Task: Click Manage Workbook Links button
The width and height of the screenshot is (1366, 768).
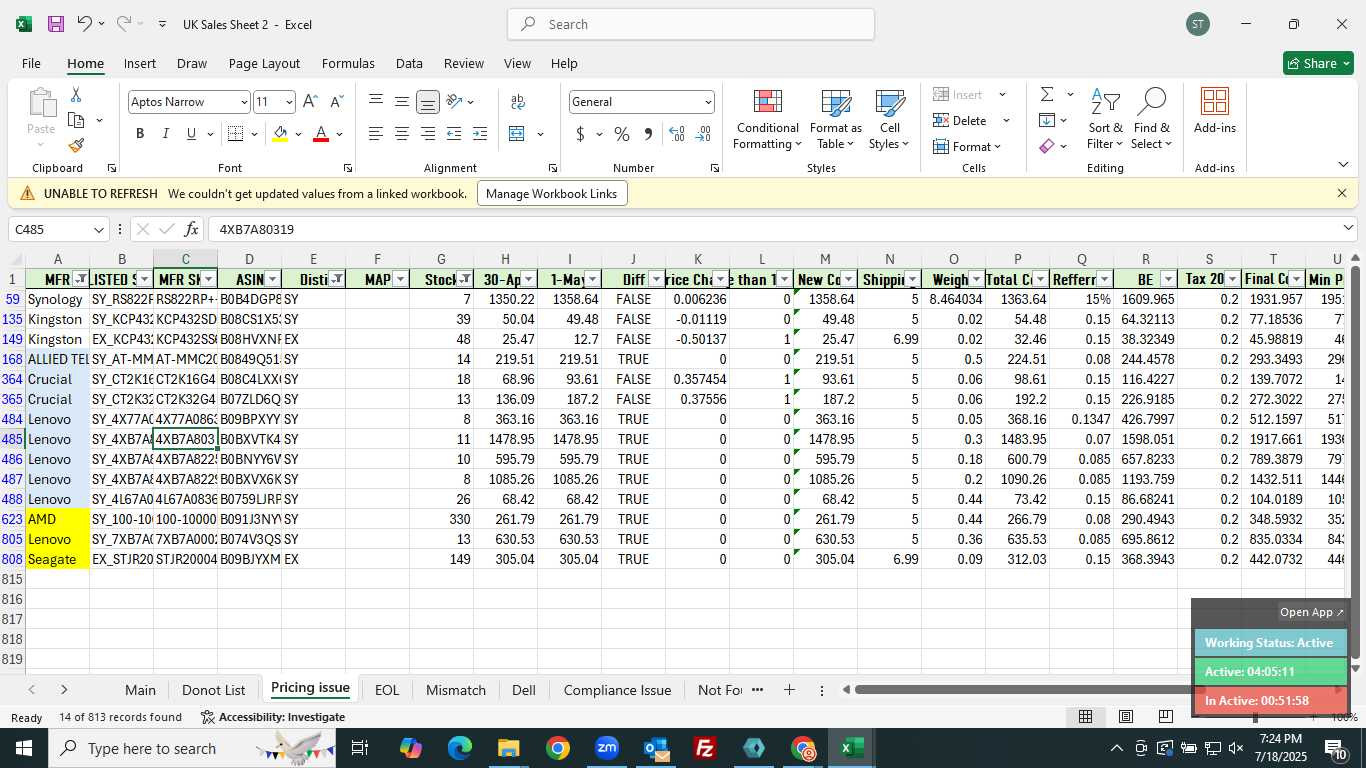Action: (x=552, y=193)
